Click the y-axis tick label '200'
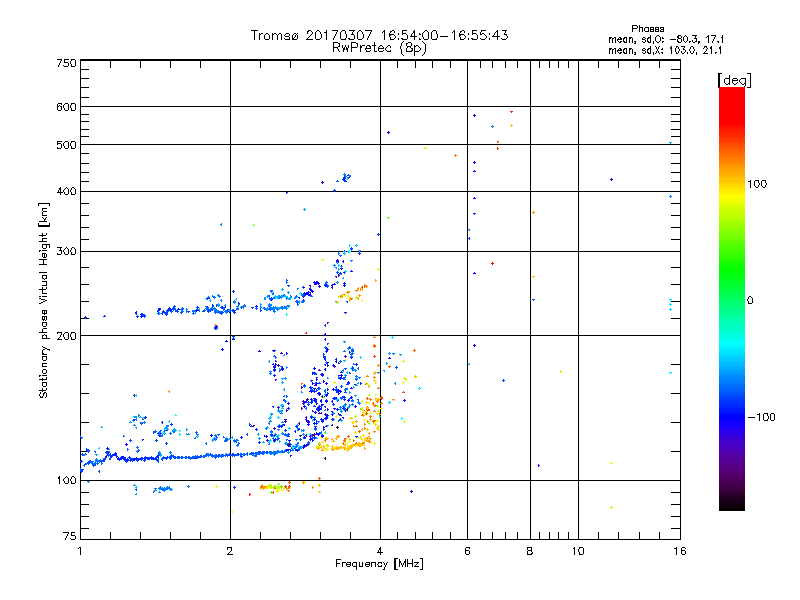This screenshot has height=600, width=800. click(66, 336)
